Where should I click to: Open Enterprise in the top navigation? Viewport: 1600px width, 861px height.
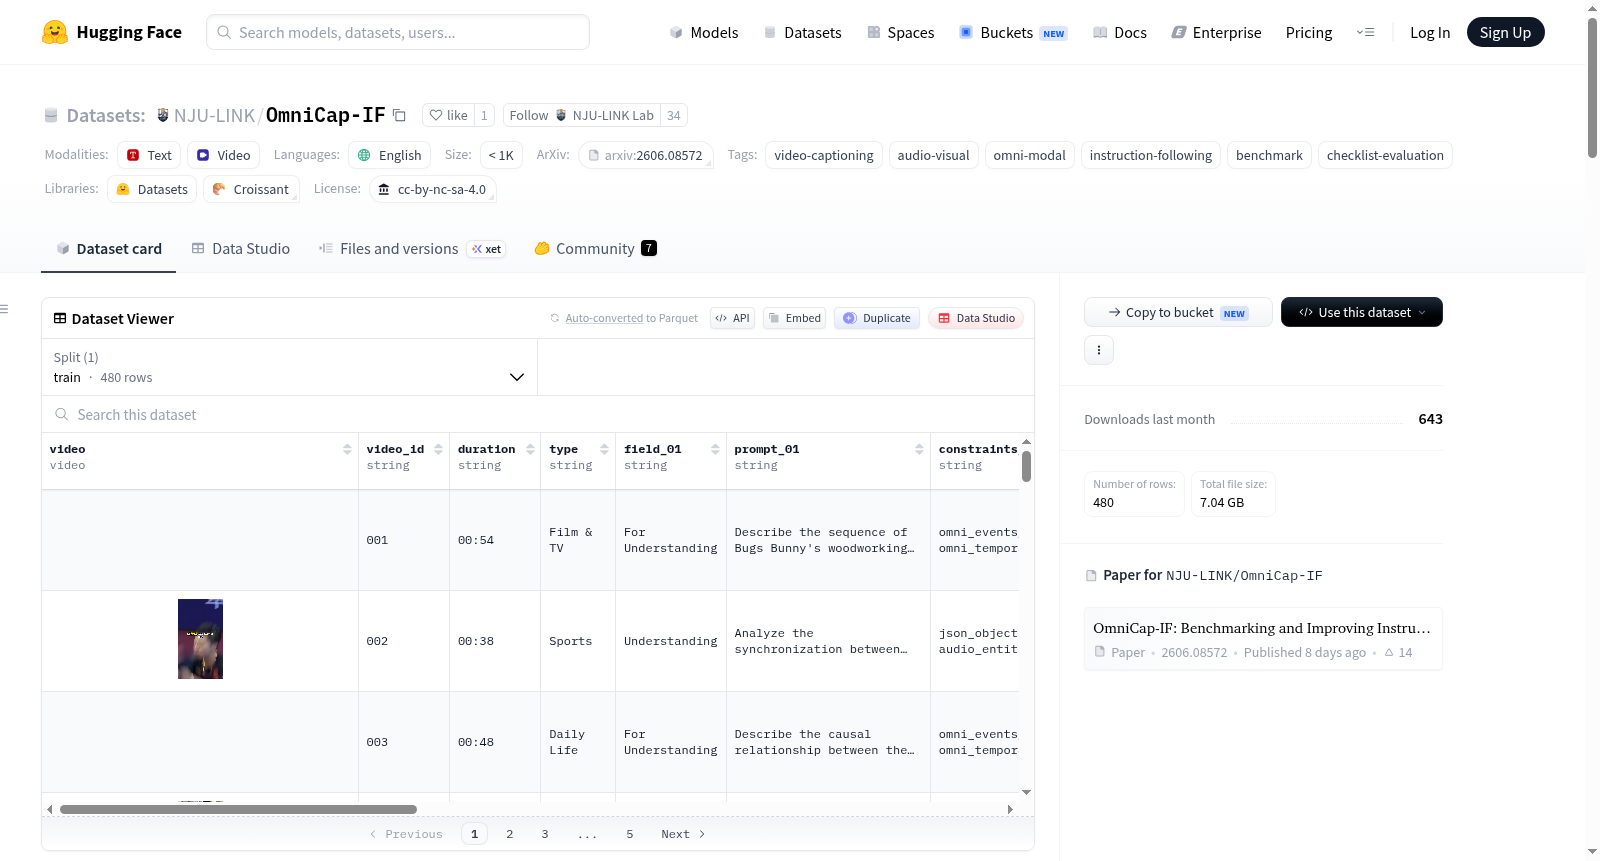click(x=1216, y=32)
